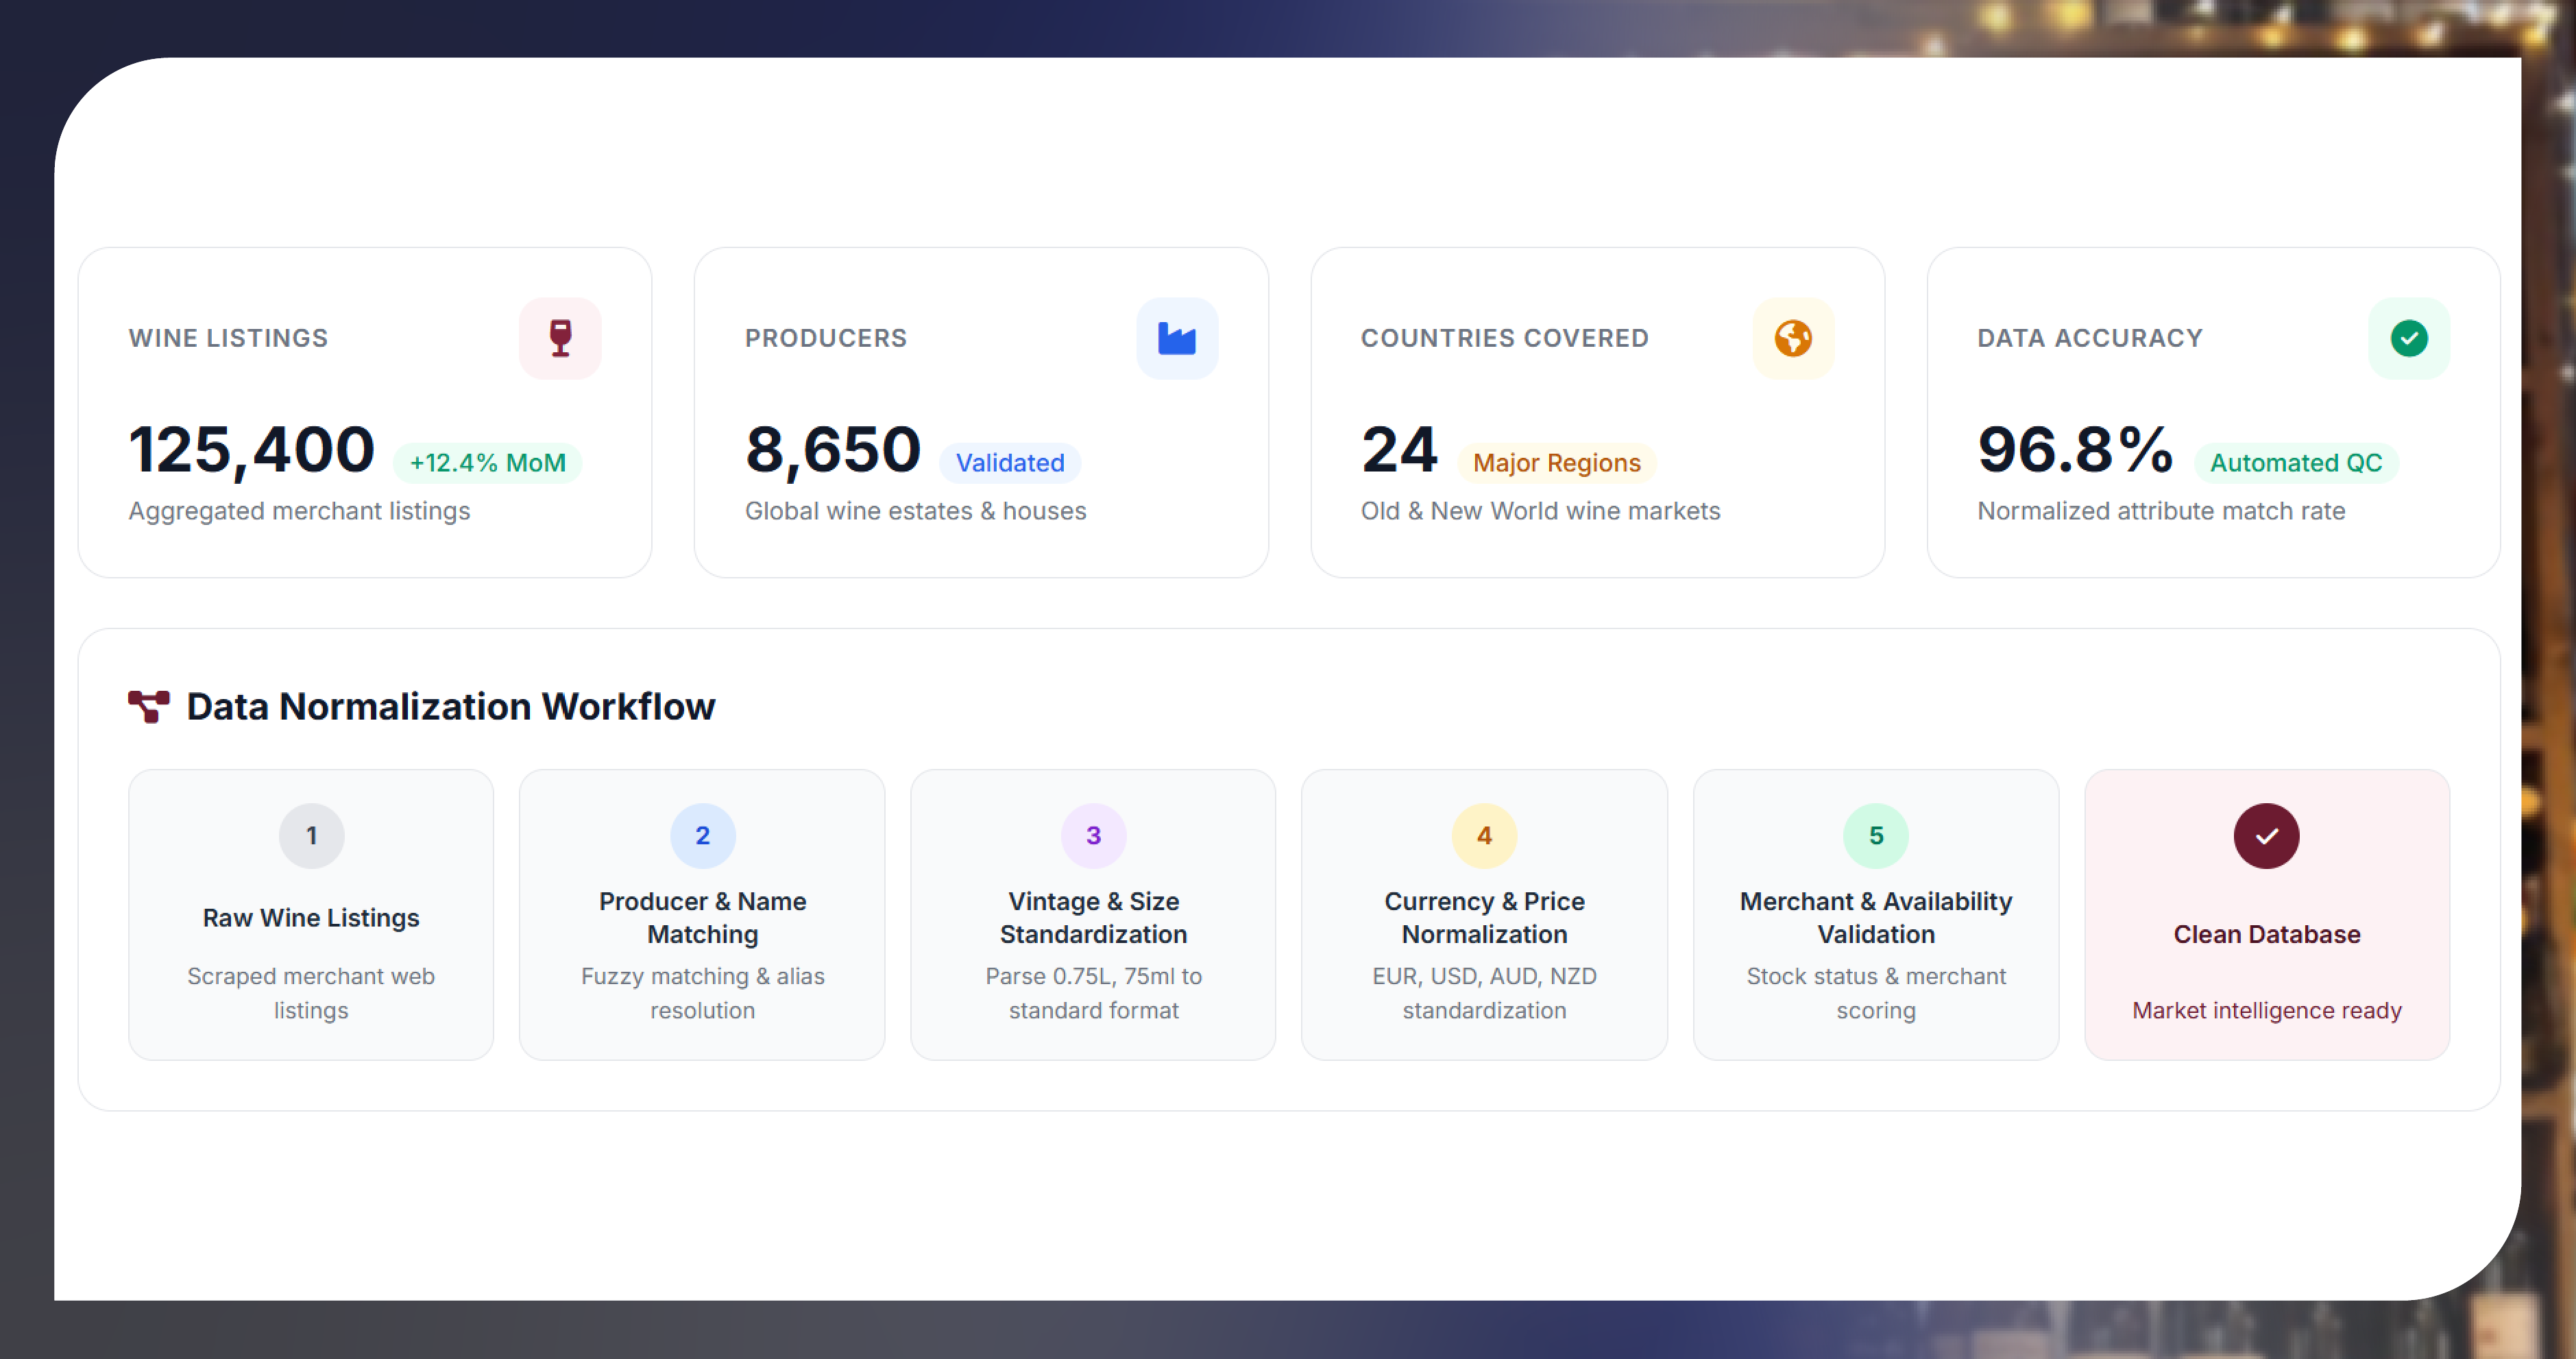
Task: Click the globe icon in Countries Covered card
Action: coord(1793,338)
